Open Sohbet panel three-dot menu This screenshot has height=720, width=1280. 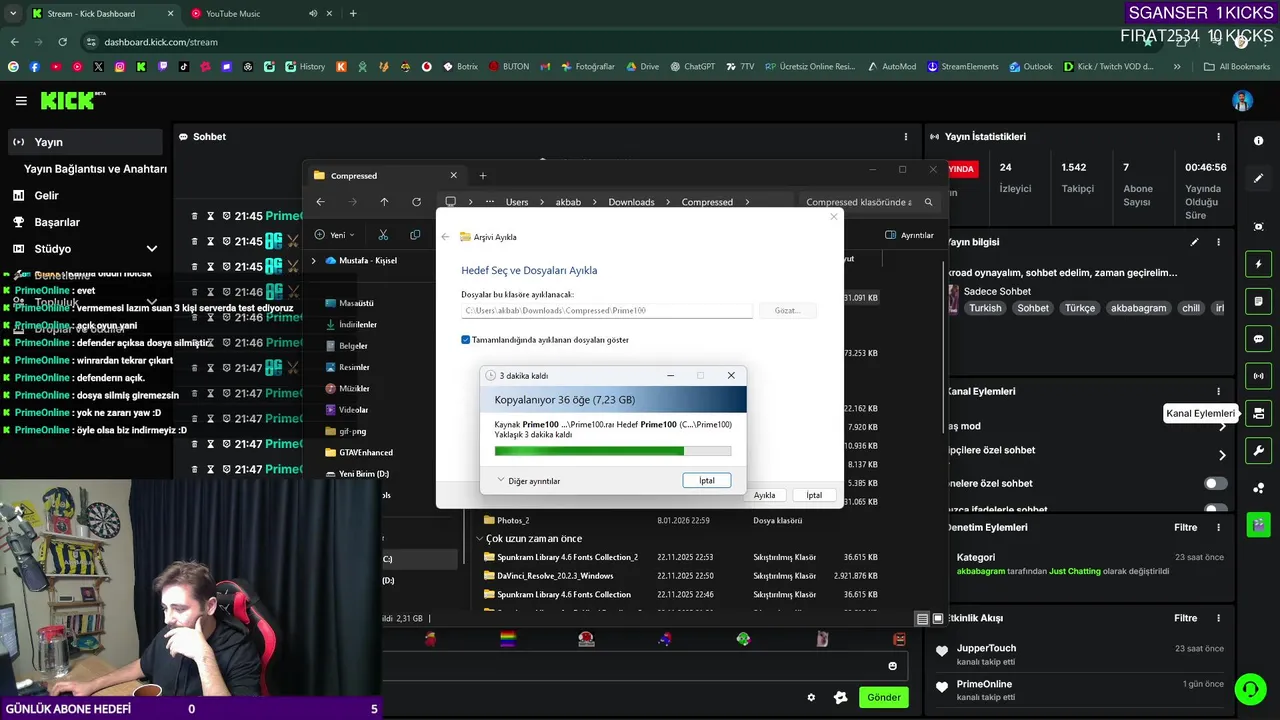click(x=906, y=137)
